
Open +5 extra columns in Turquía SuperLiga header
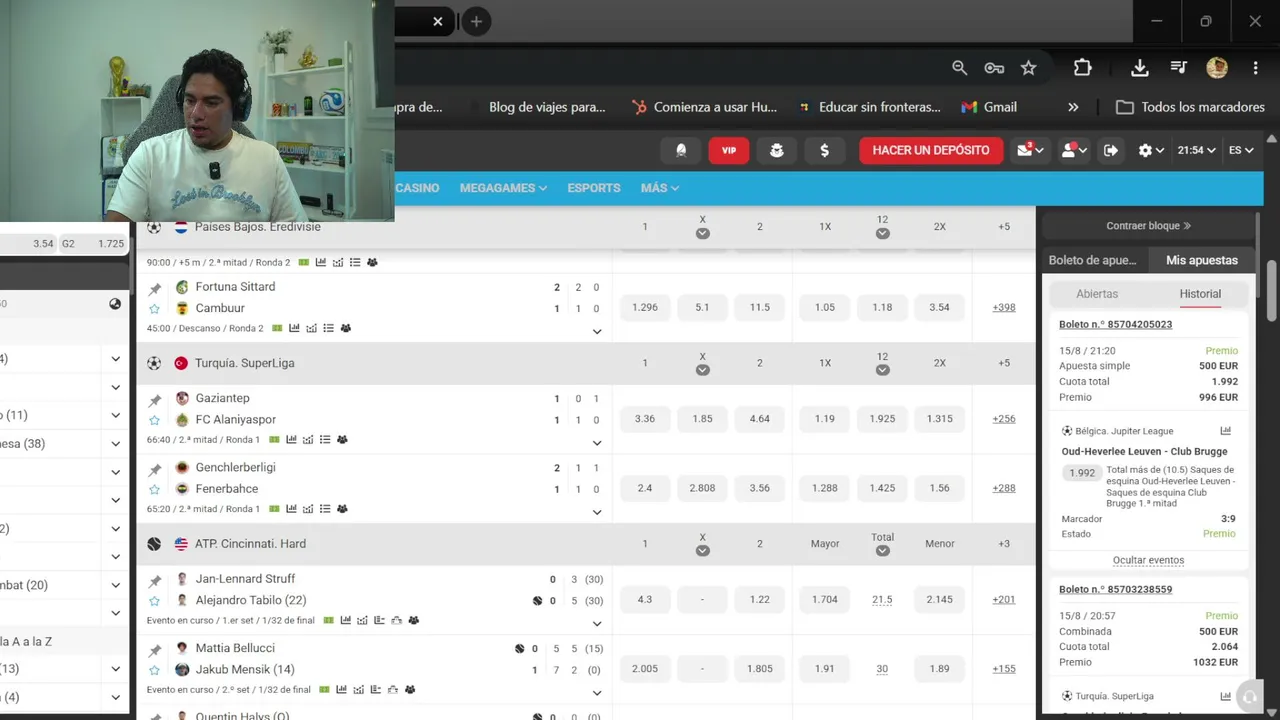coord(1004,363)
